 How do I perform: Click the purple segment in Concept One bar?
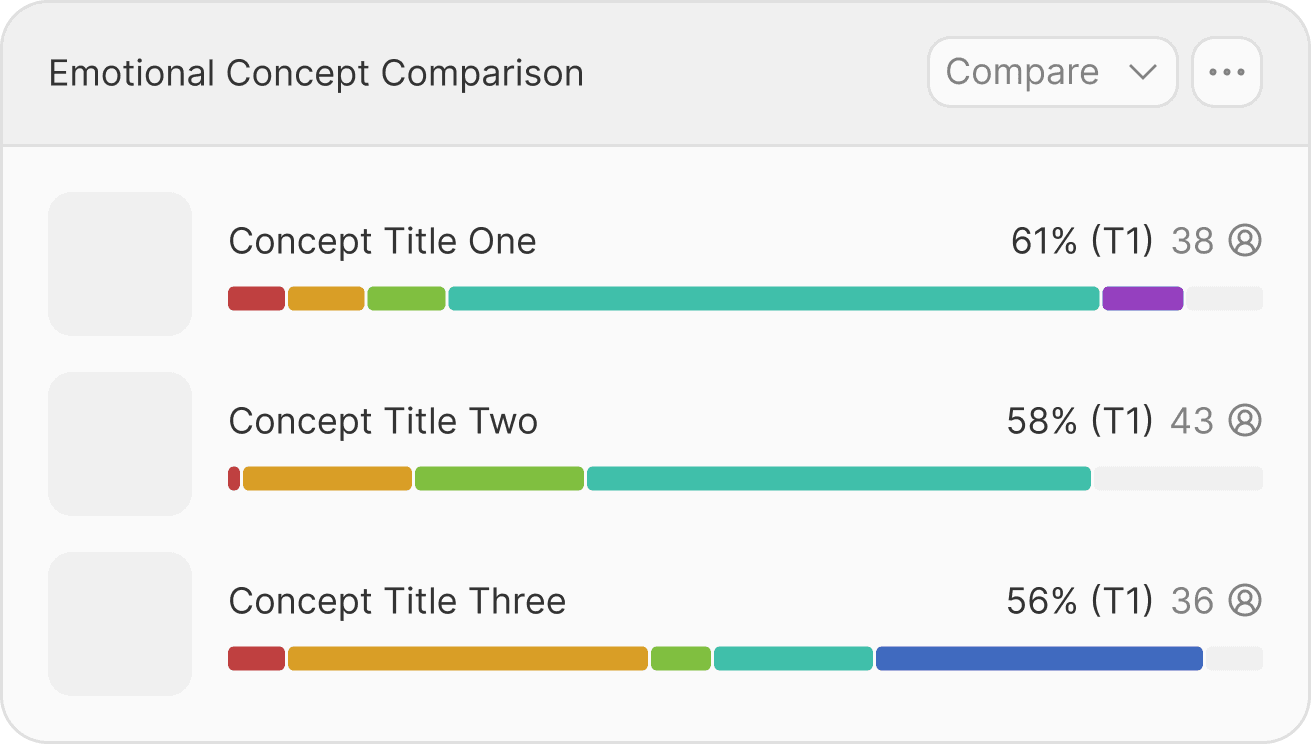pos(1142,298)
